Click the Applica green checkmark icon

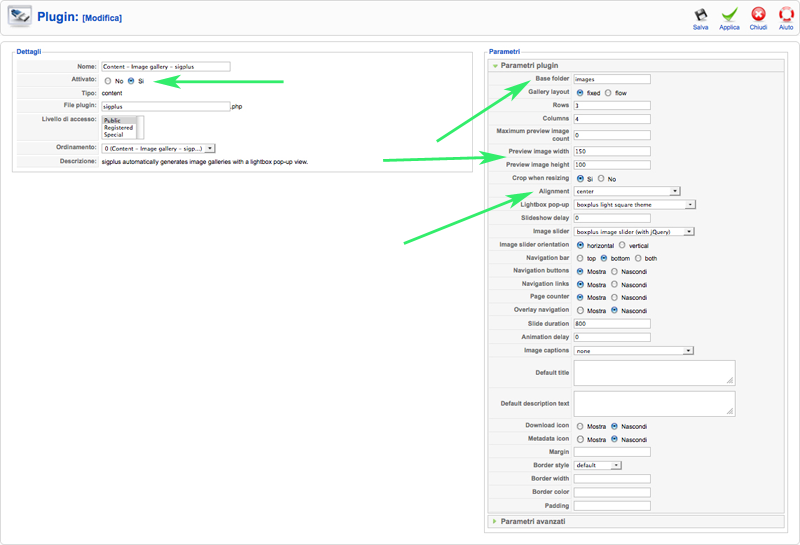point(730,14)
